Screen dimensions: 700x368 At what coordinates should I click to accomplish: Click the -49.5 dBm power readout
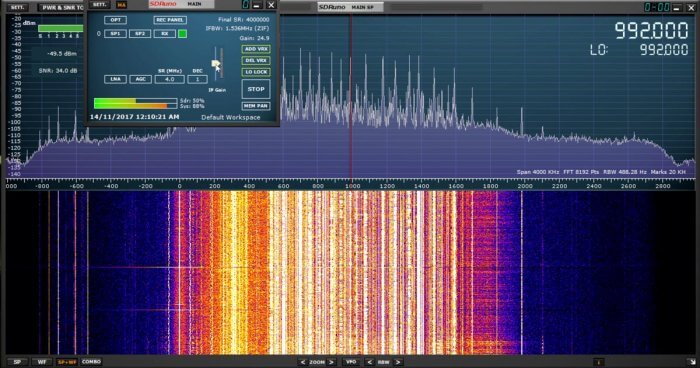point(62,54)
